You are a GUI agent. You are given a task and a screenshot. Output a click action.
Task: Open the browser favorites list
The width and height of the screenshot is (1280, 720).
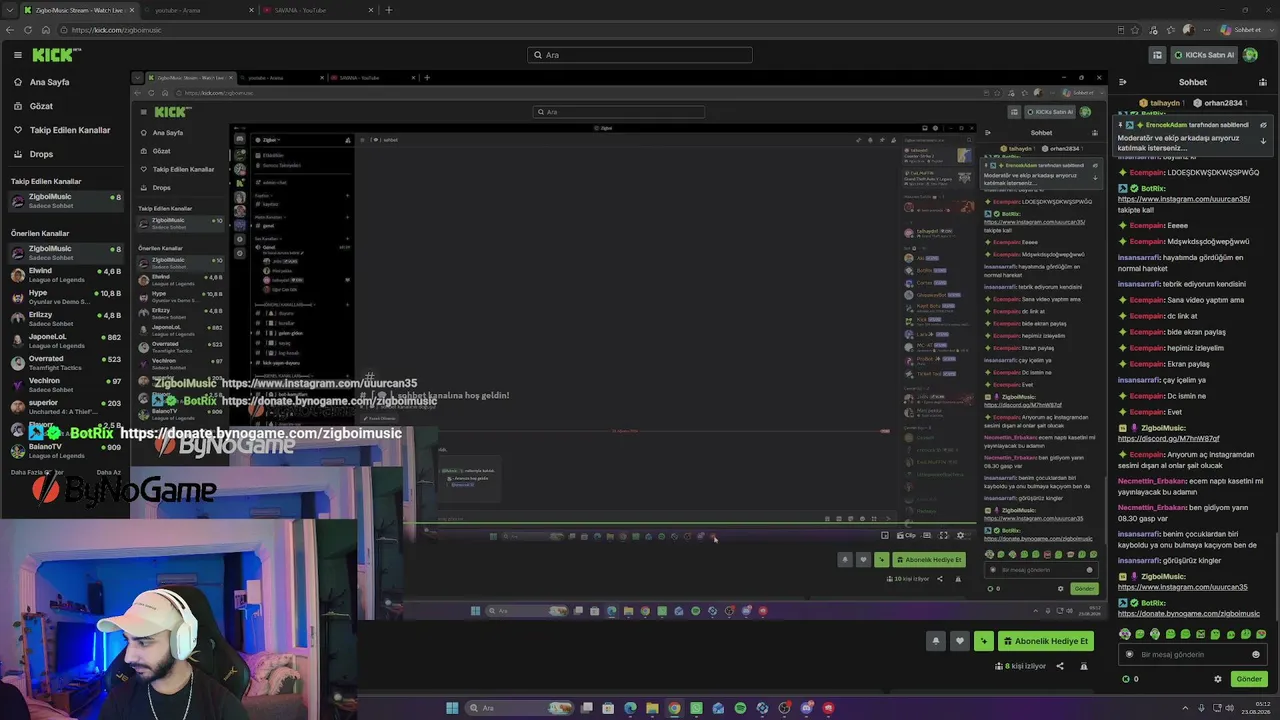(x=1171, y=30)
